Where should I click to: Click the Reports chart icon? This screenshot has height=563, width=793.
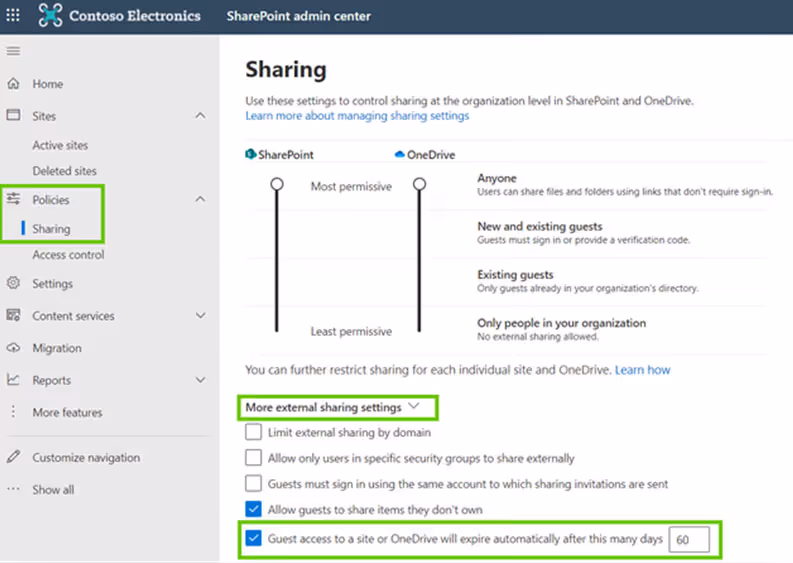click(13, 379)
